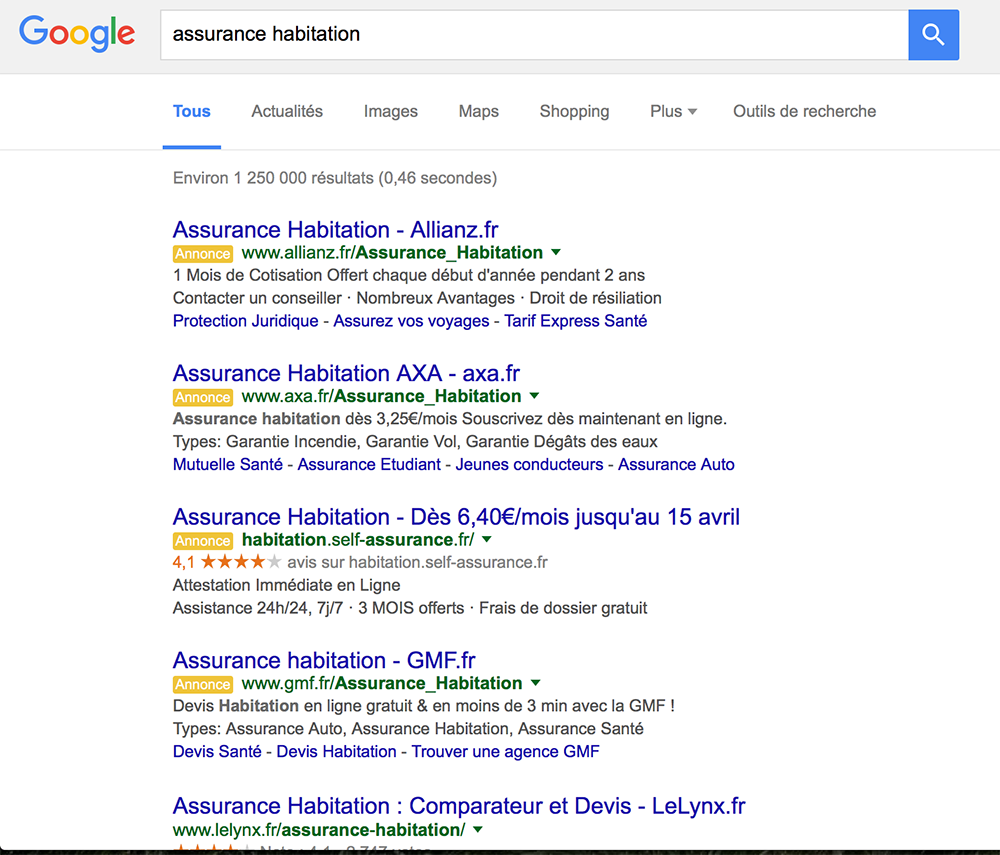
Task: Open the Maps tab
Action: 478,112
